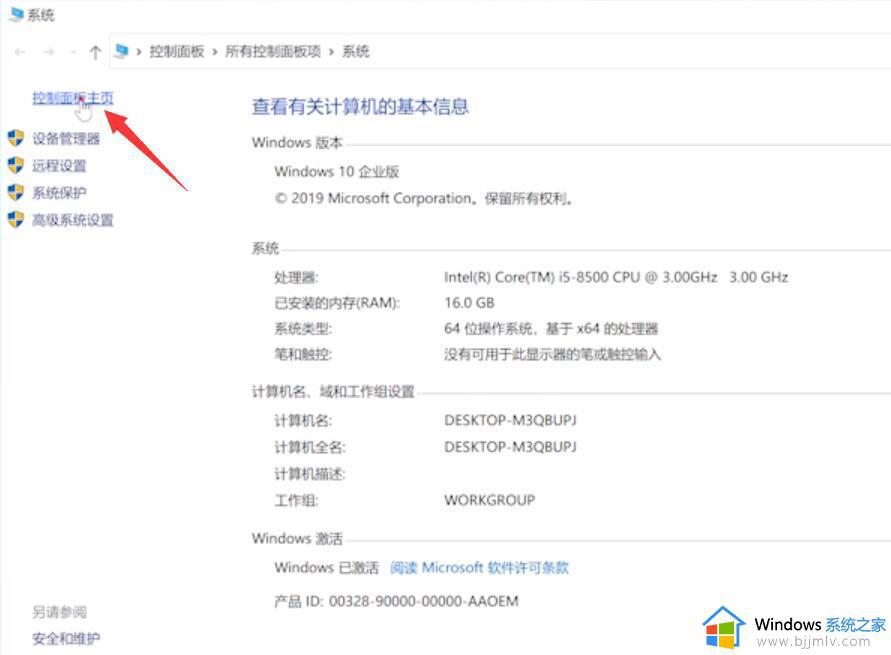Click shield icon beside 系统保护
891x655 pixels.
point(16,193)
